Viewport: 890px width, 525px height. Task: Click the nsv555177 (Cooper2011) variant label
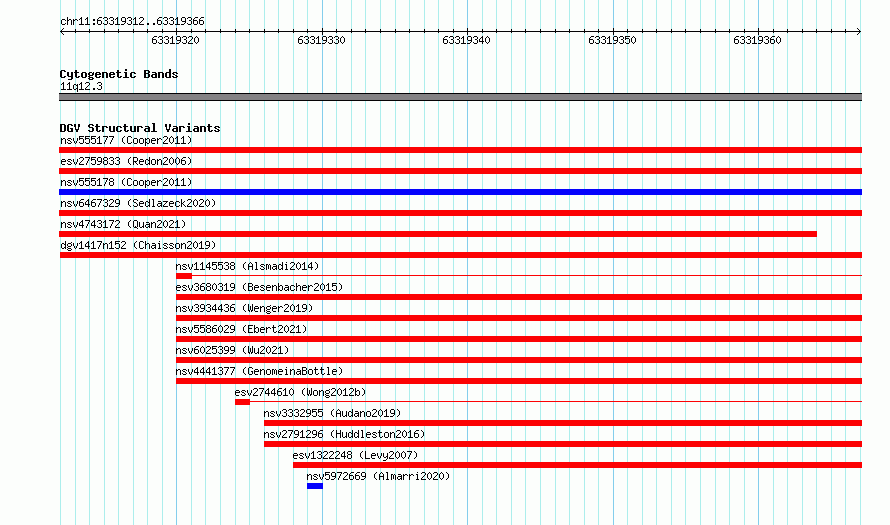(126, 140)
